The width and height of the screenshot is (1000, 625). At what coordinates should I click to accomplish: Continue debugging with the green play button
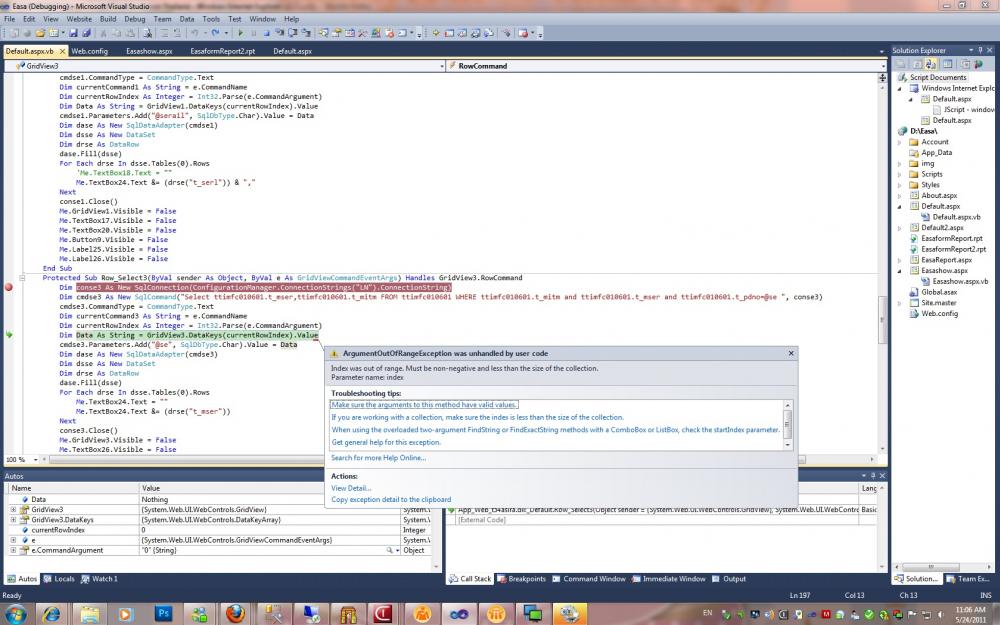point(240,33)
